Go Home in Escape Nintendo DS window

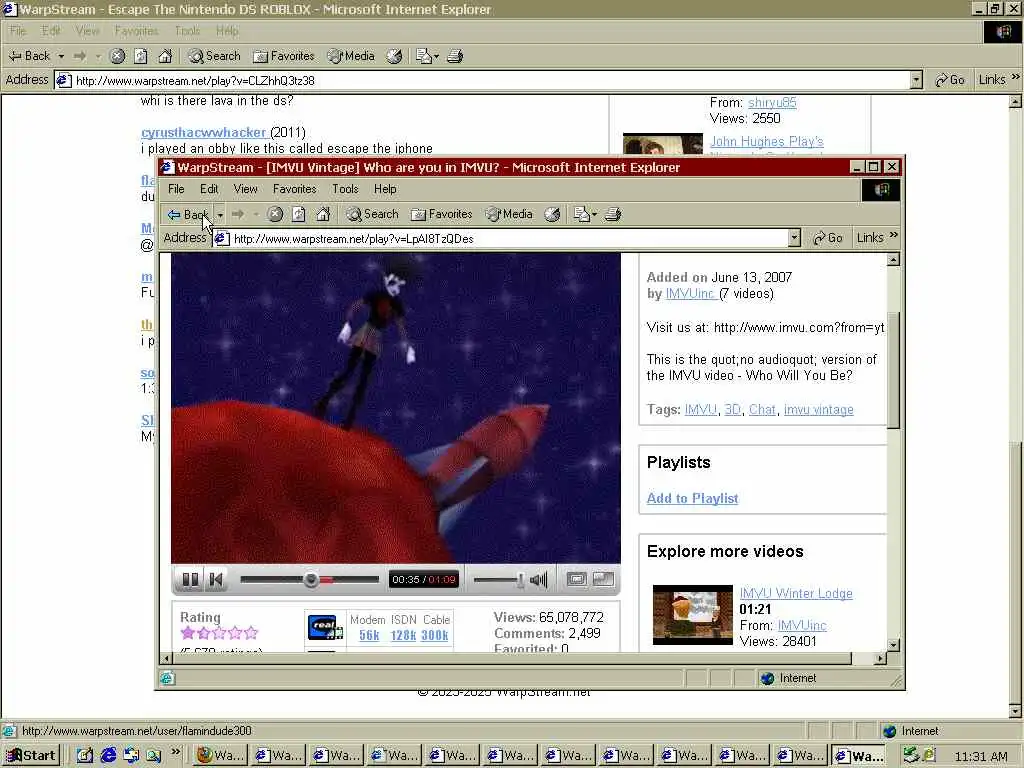coord(165,56)
